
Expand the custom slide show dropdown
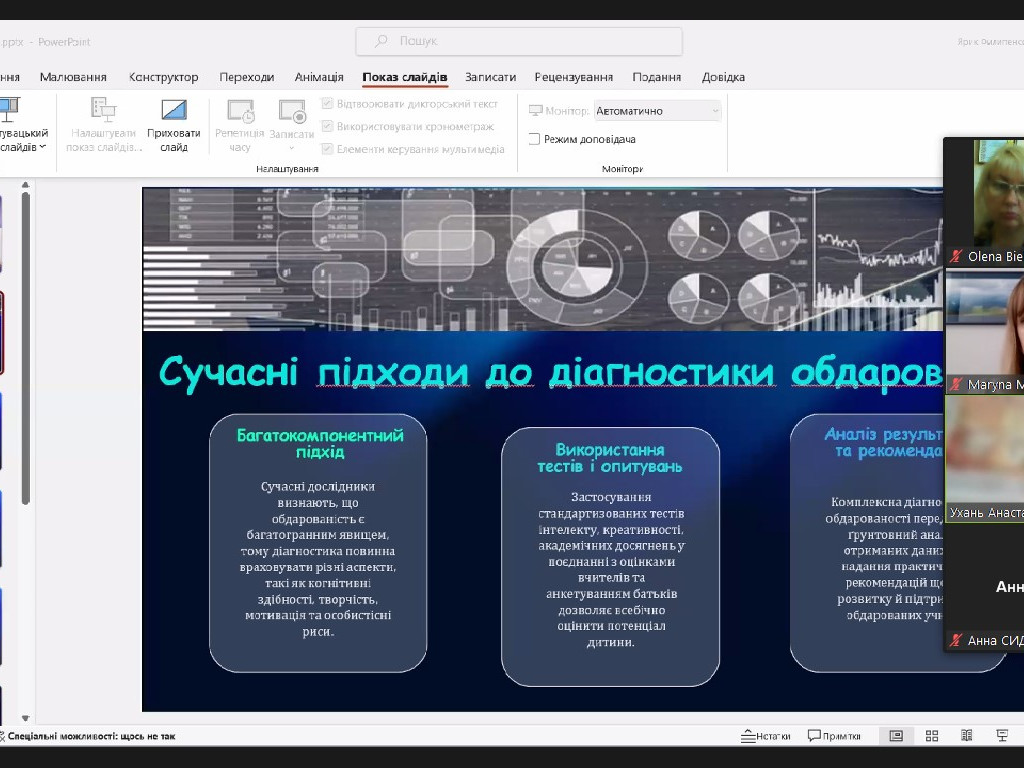(x=42, y=147)
